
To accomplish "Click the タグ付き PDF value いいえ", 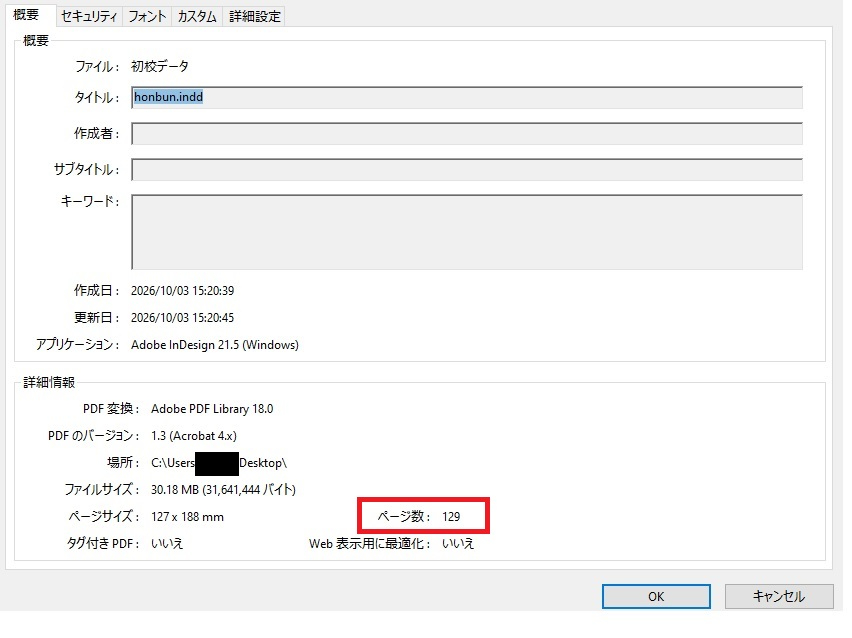I will pyautogui.click(x=167, y=543).
